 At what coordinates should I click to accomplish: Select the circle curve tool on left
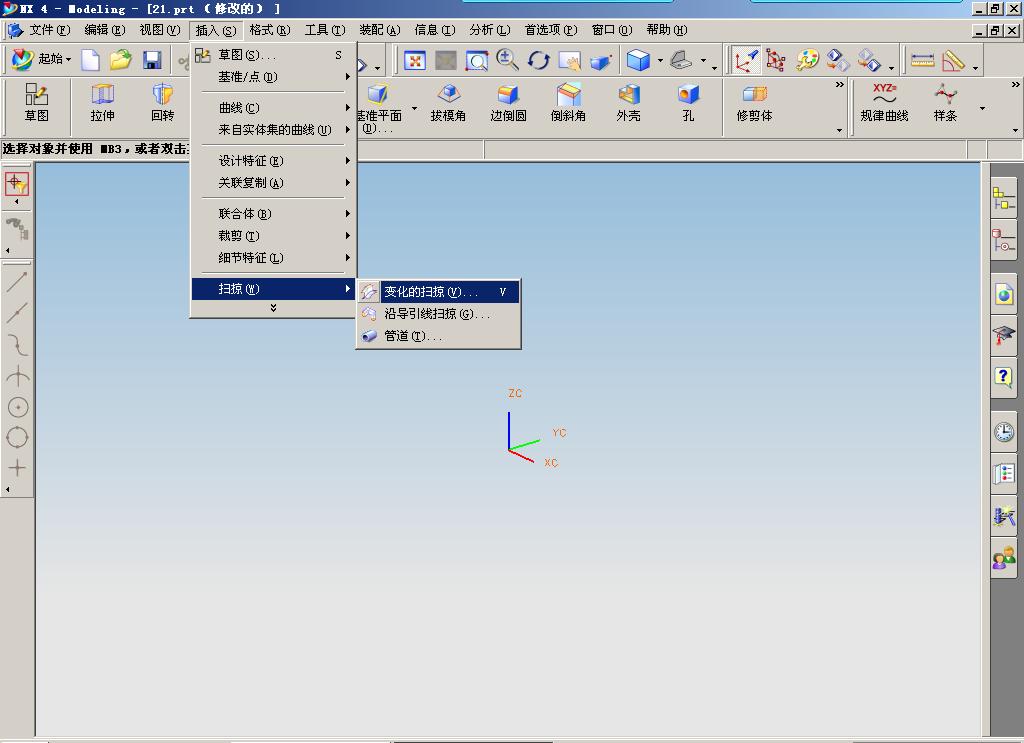coord(18,407)
